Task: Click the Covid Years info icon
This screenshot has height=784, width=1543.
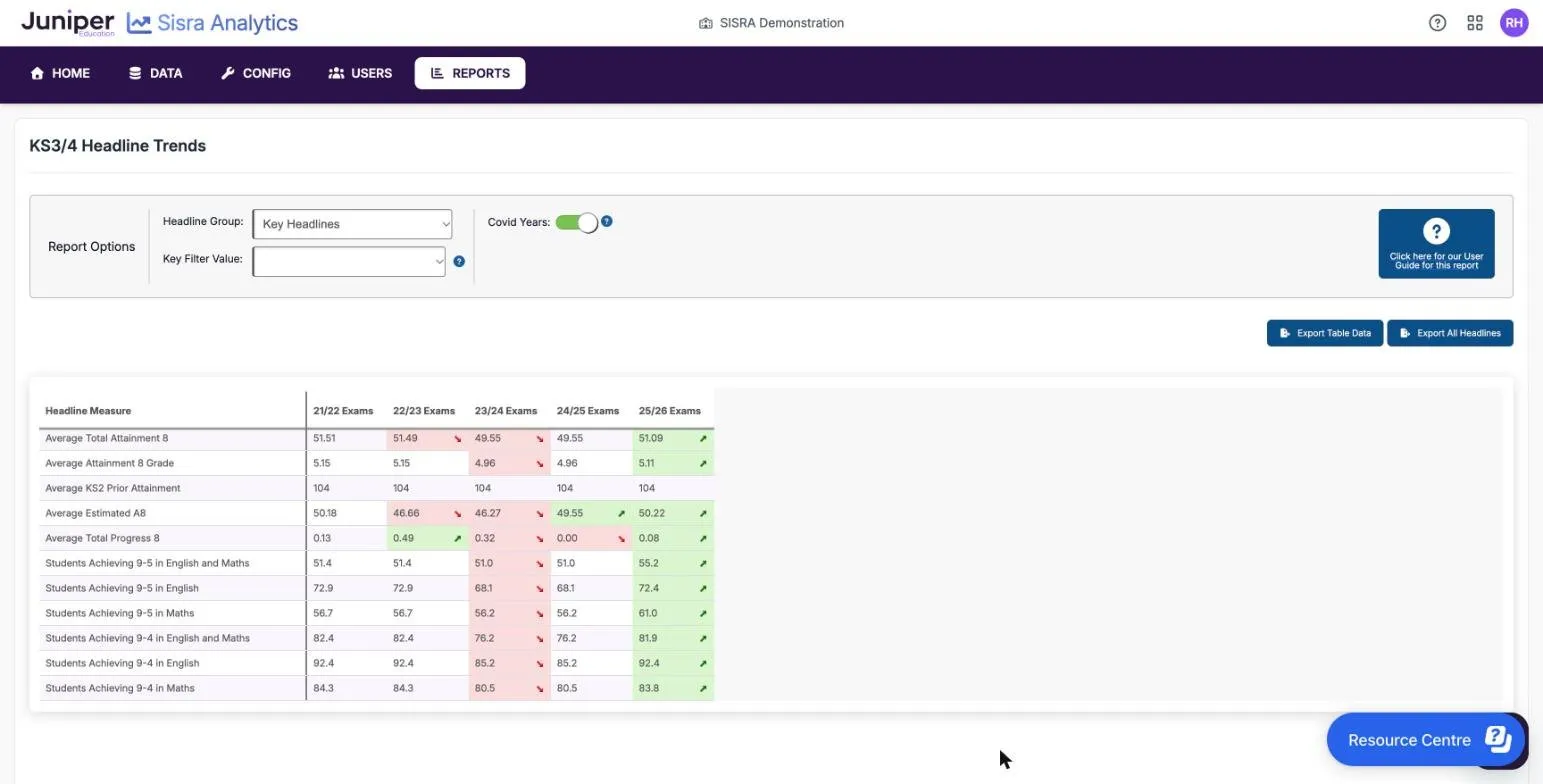Action: [606, 221]
